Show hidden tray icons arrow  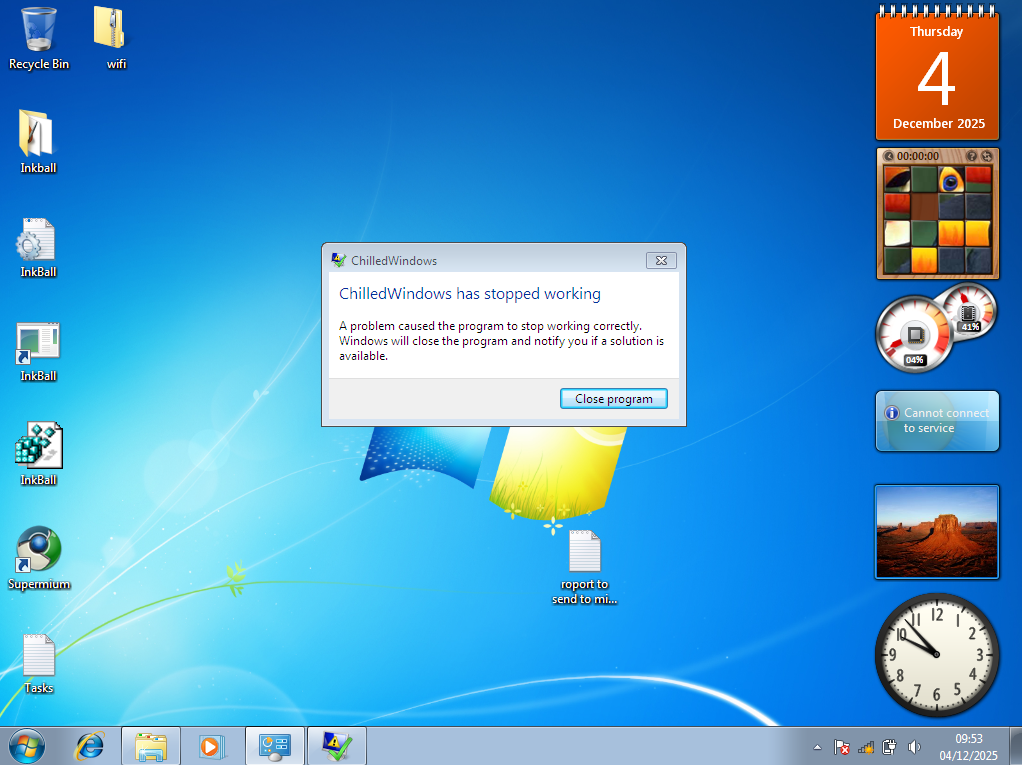coord(817,747)
